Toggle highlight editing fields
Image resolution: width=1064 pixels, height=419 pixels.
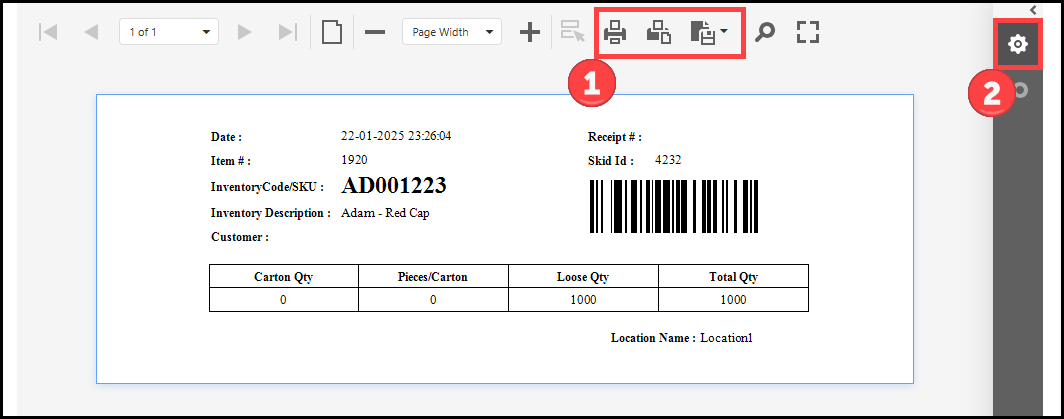(572, 32)
